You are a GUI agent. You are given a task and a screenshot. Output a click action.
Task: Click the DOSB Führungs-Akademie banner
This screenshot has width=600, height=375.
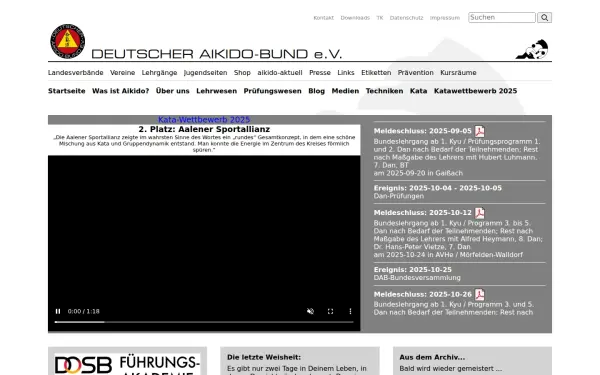(x=127, y=364)
